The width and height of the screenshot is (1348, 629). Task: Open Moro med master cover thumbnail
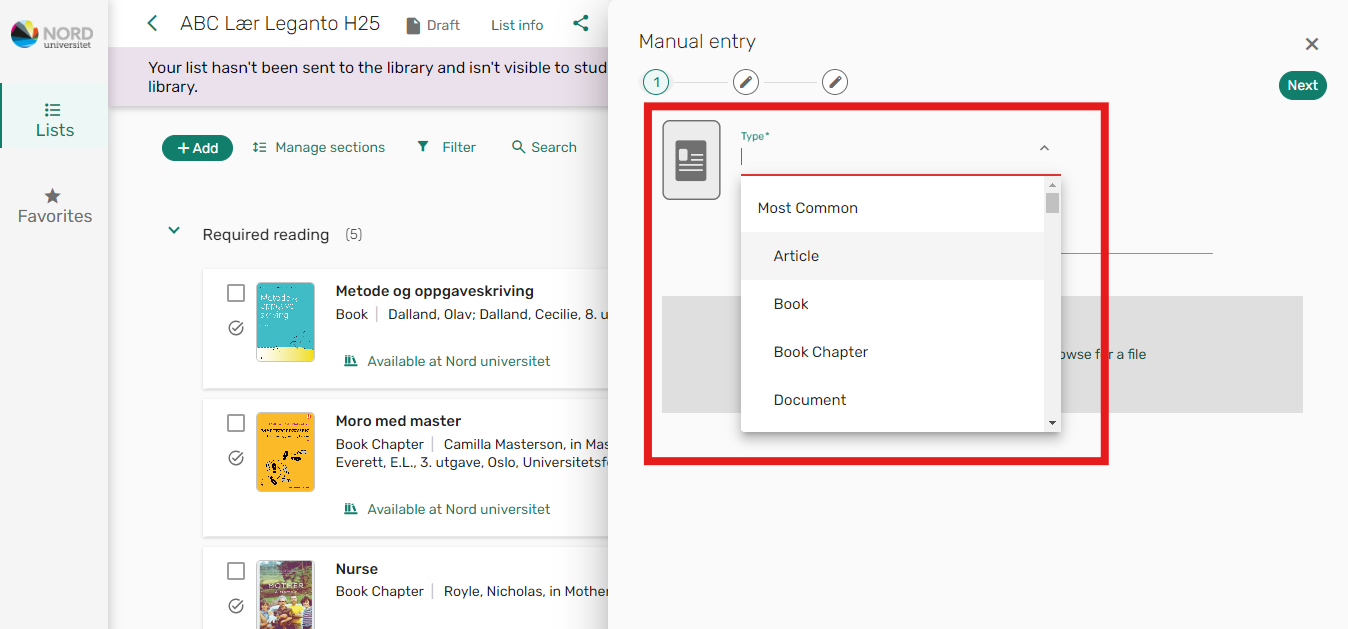285,452
